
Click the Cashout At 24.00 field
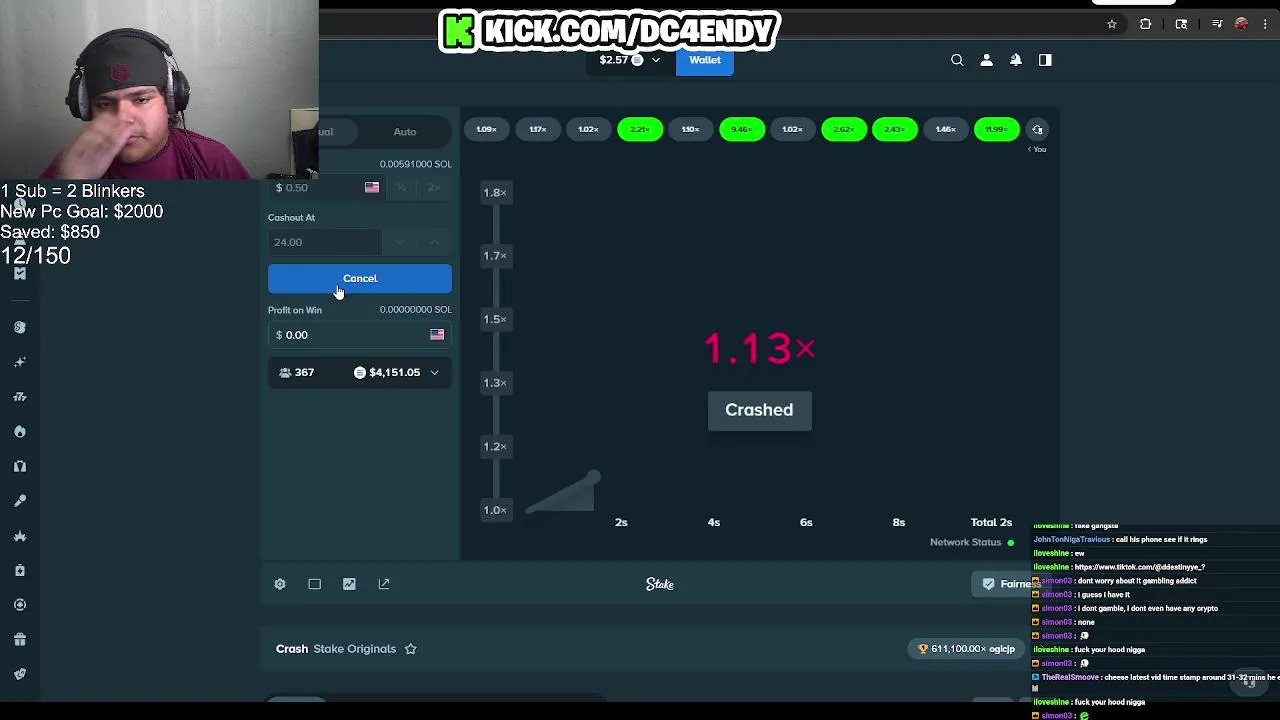tap(324, 242)
